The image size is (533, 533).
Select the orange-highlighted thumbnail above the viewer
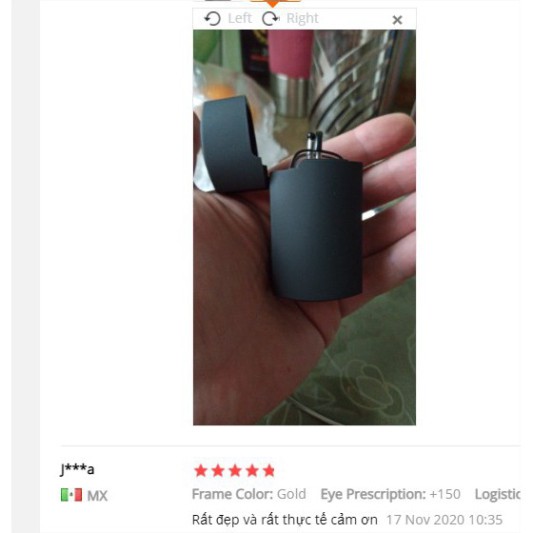coord(276,1)
